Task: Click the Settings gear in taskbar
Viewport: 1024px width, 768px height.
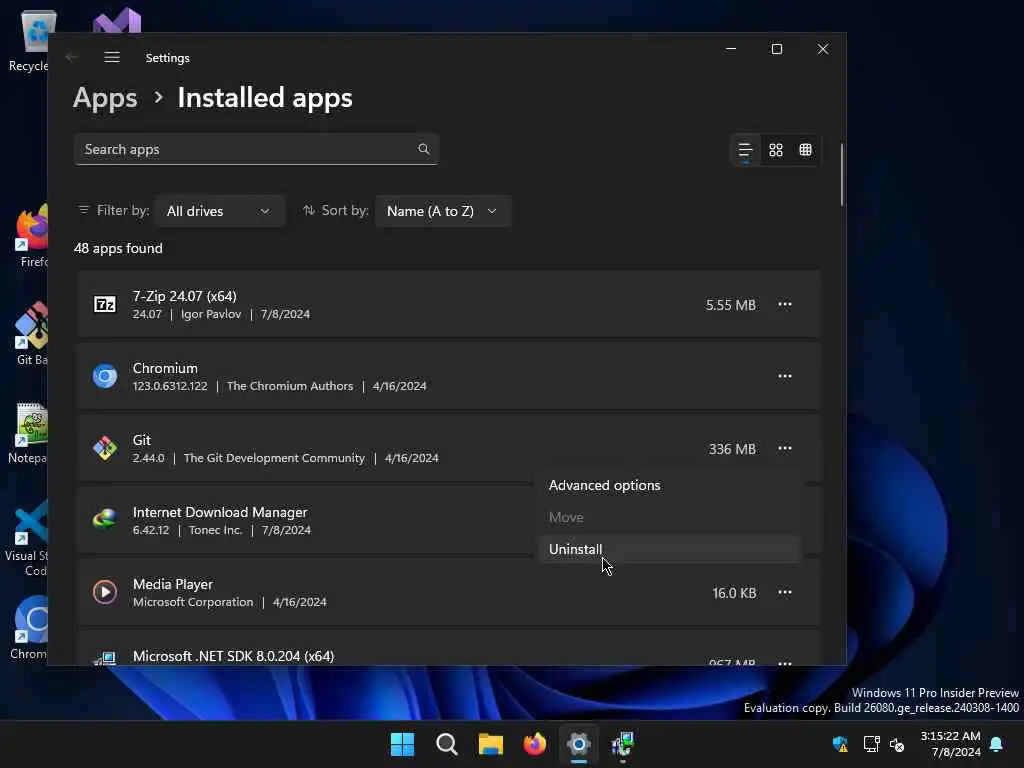Action: click(x=579, y=744)
